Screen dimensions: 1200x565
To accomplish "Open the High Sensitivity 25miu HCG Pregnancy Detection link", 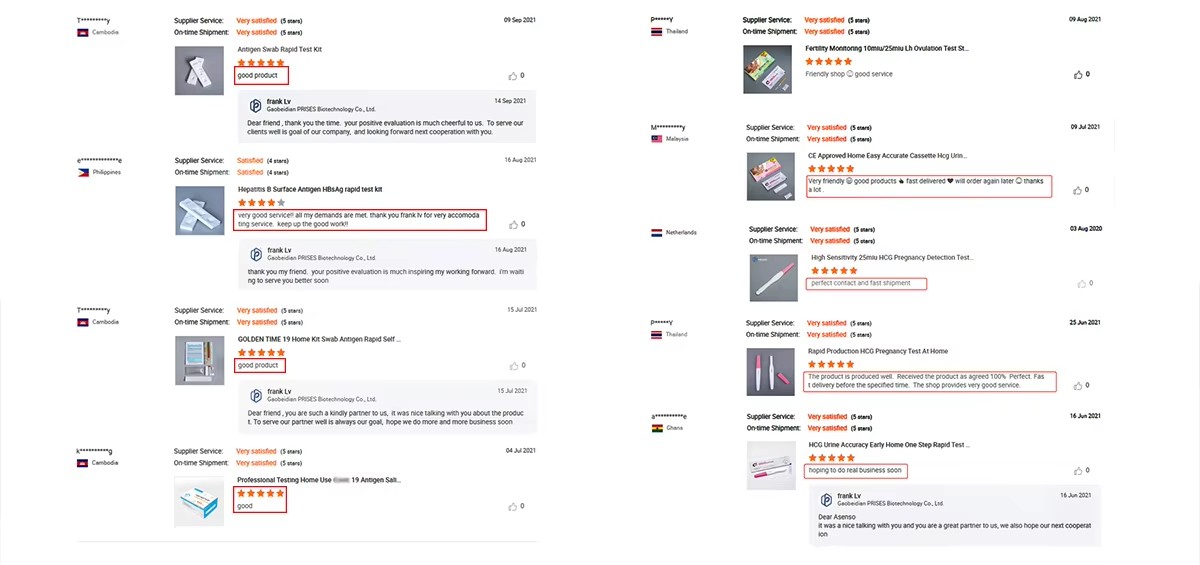I will [x=891, y=257].
